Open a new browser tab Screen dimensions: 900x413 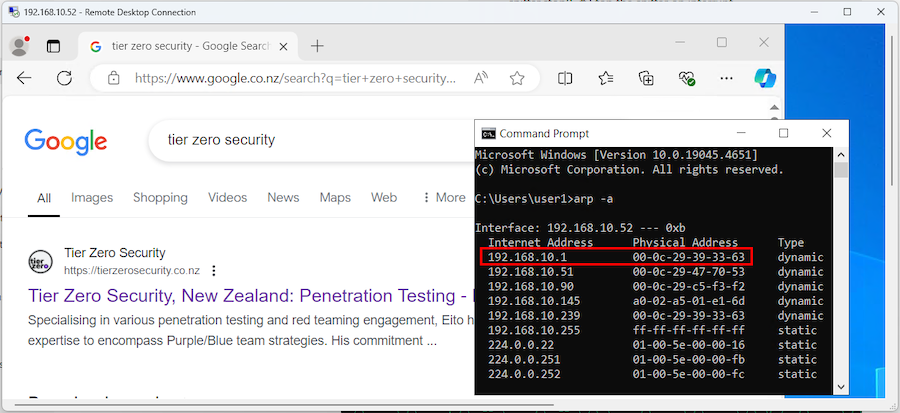click(317, 46)
